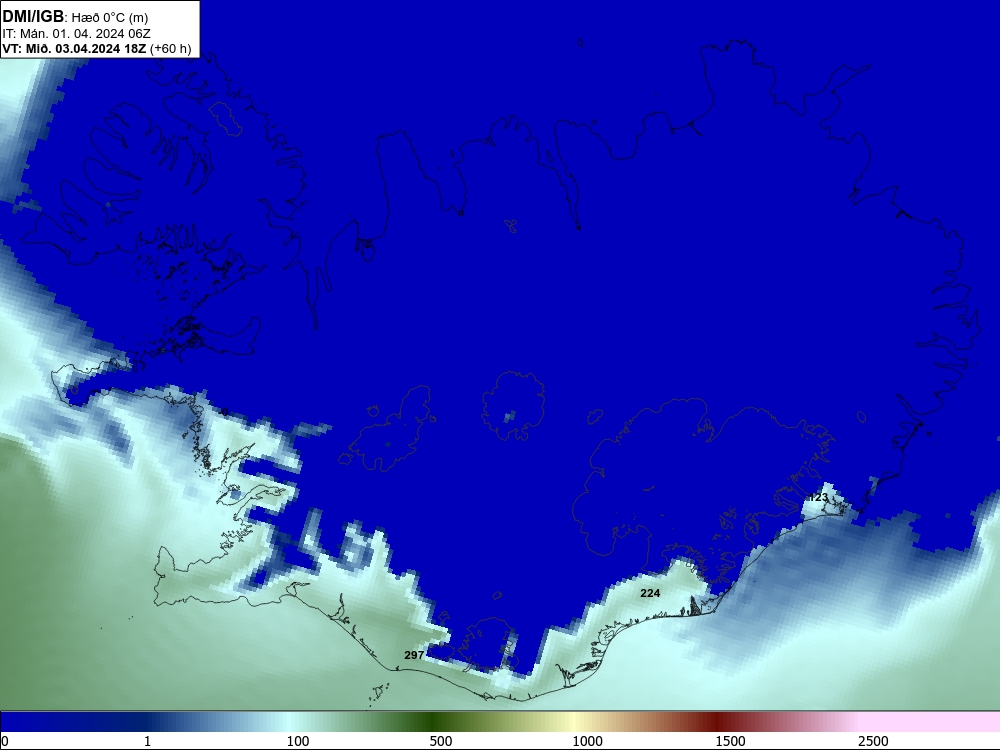Click the pink end of the color bar
The height and width of the screenshot is (750, 1000).
click(x=931, y=722)
